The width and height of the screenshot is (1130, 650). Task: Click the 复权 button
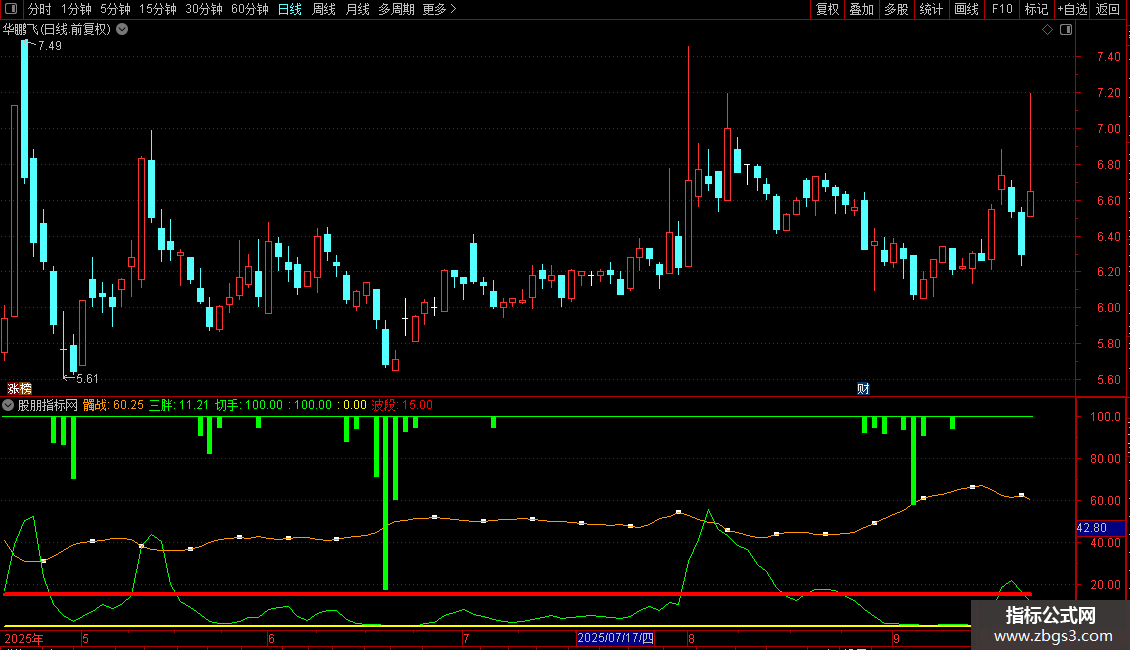[x=827, y=9]
